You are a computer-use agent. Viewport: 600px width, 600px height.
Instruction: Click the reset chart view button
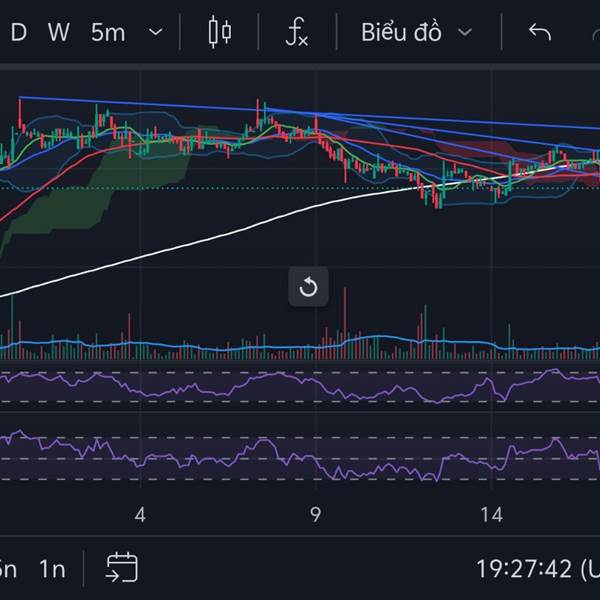tap(308, 287)
